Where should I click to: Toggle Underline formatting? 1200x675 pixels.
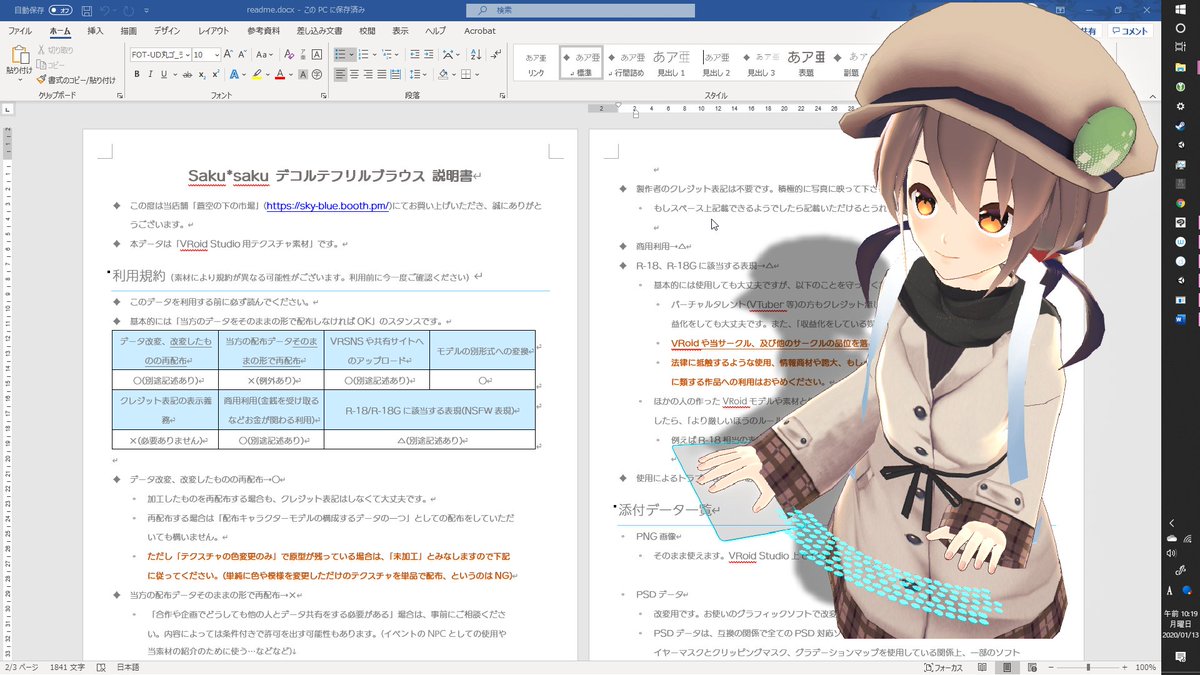point(163,75)
